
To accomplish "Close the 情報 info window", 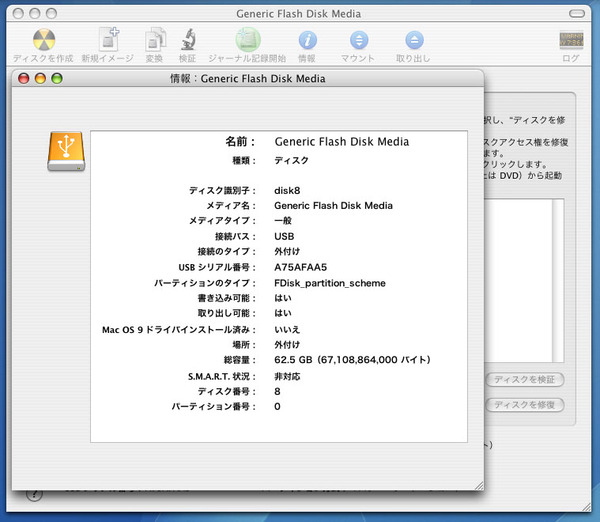I will (x=24, y=78).
